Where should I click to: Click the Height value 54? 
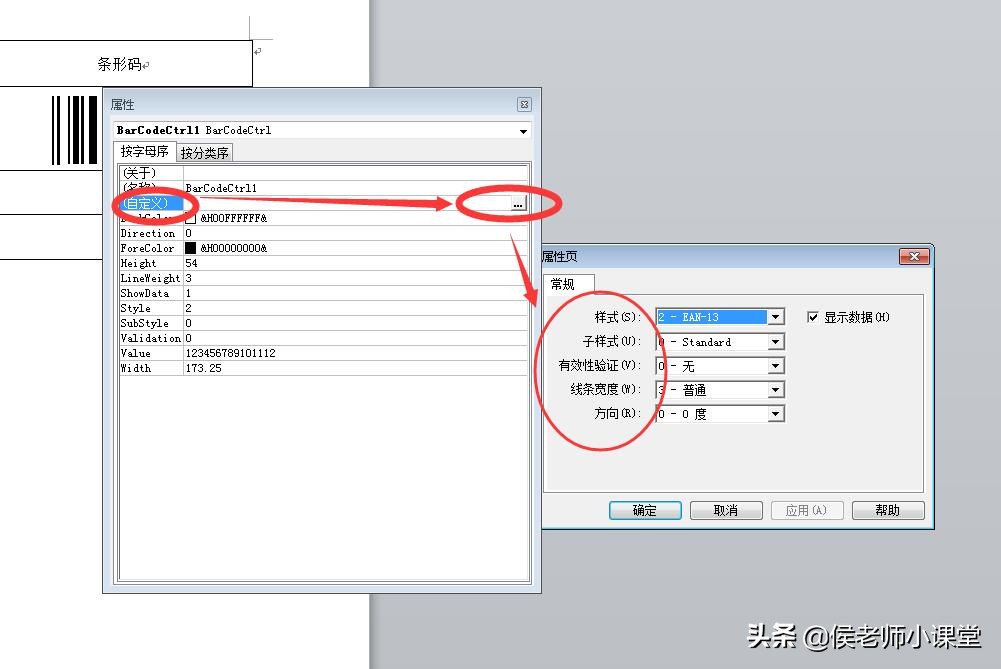(355, 264)
